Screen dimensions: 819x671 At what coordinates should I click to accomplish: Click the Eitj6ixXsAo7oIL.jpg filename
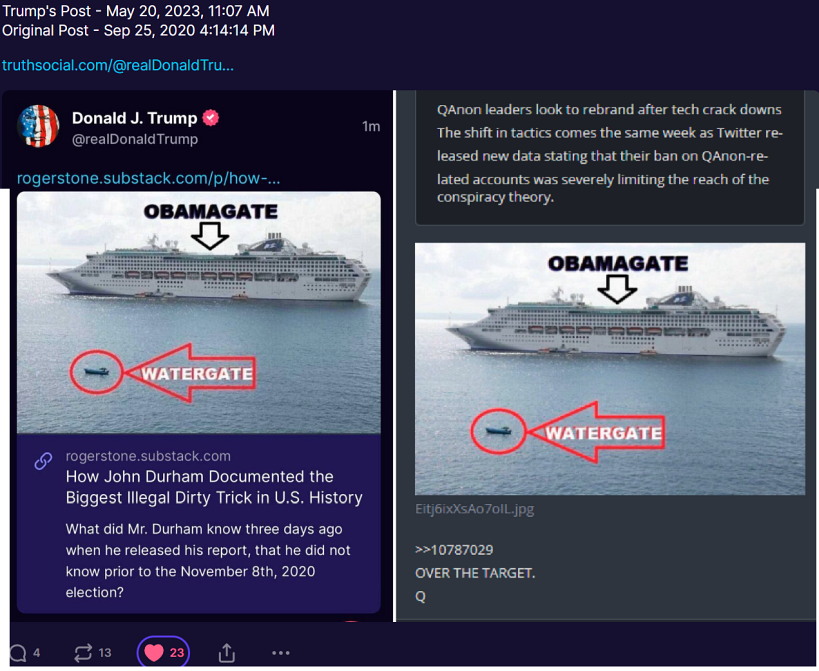474,509
